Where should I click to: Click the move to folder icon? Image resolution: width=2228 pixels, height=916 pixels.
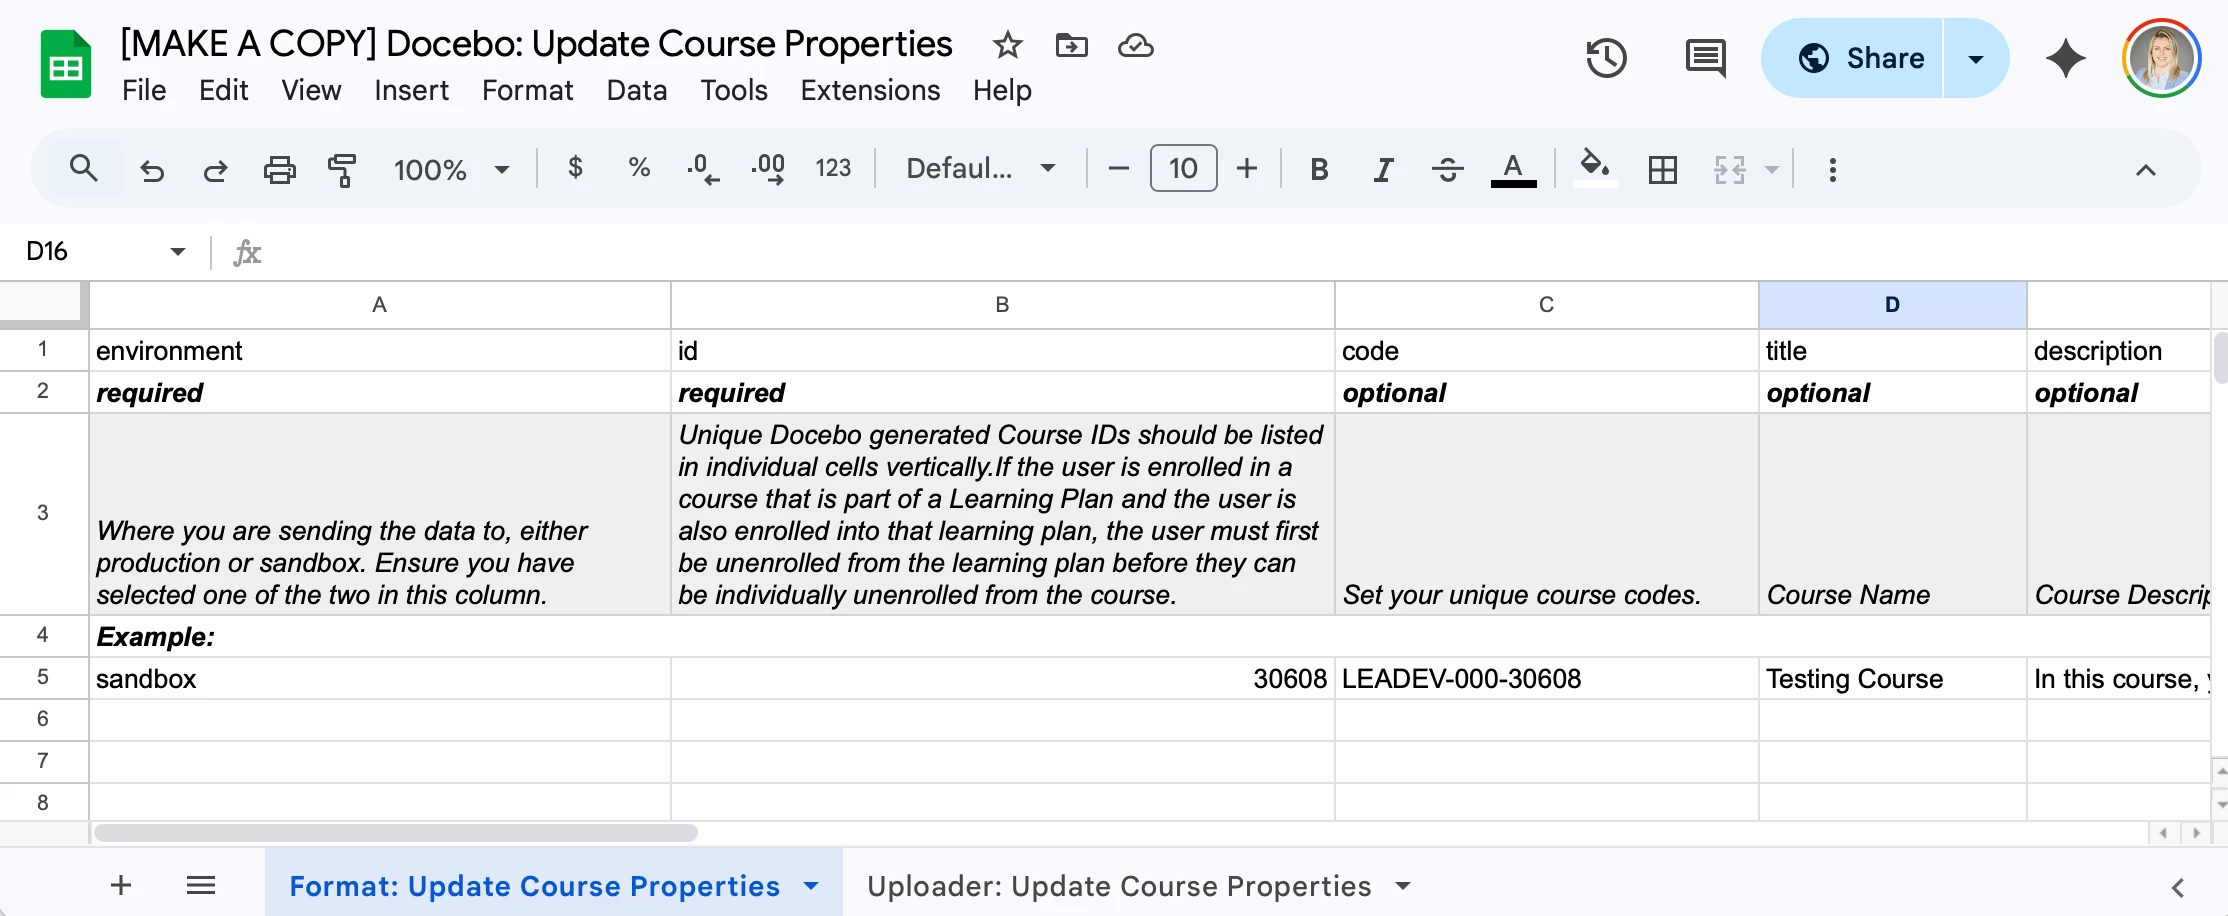[x=1071, y=45]
